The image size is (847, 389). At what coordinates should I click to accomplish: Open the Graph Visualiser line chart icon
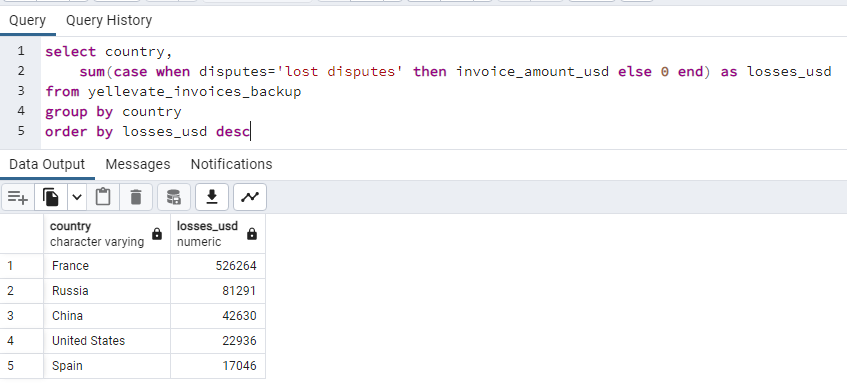(x=250, y=197)
